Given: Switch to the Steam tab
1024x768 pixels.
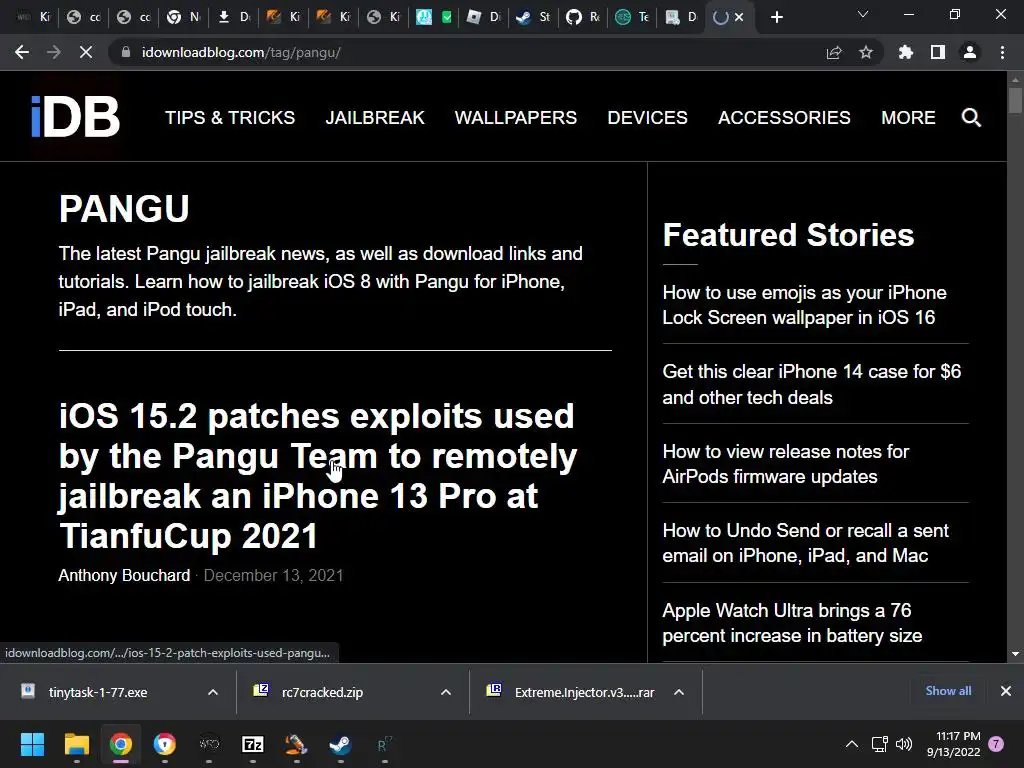Looking at the screenshot, I should pyautogui.click(x=532, y=17).
